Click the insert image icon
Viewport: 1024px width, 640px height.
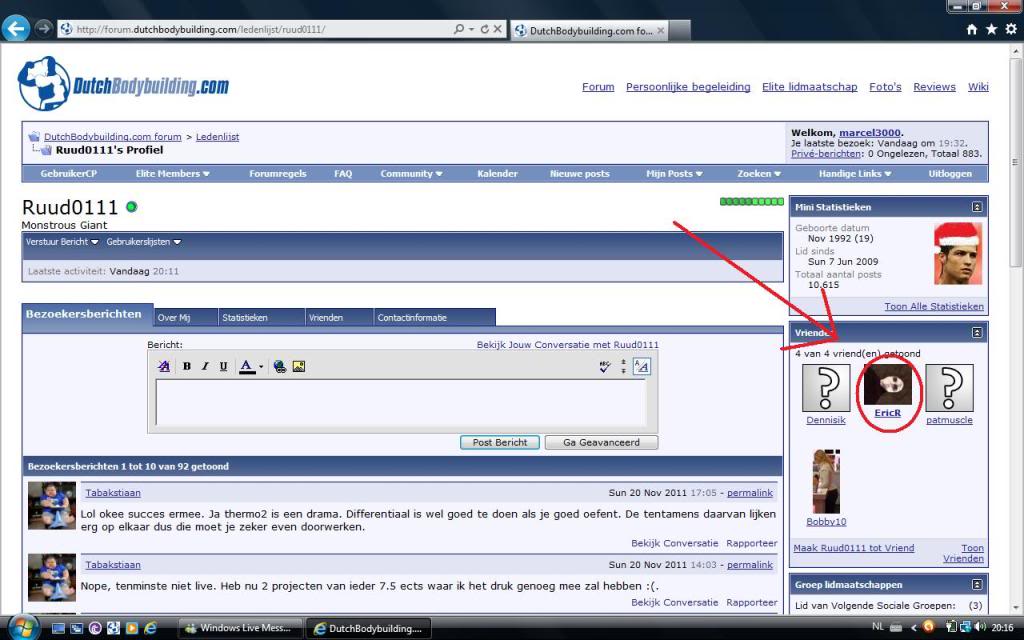click(x=298, y=367)
